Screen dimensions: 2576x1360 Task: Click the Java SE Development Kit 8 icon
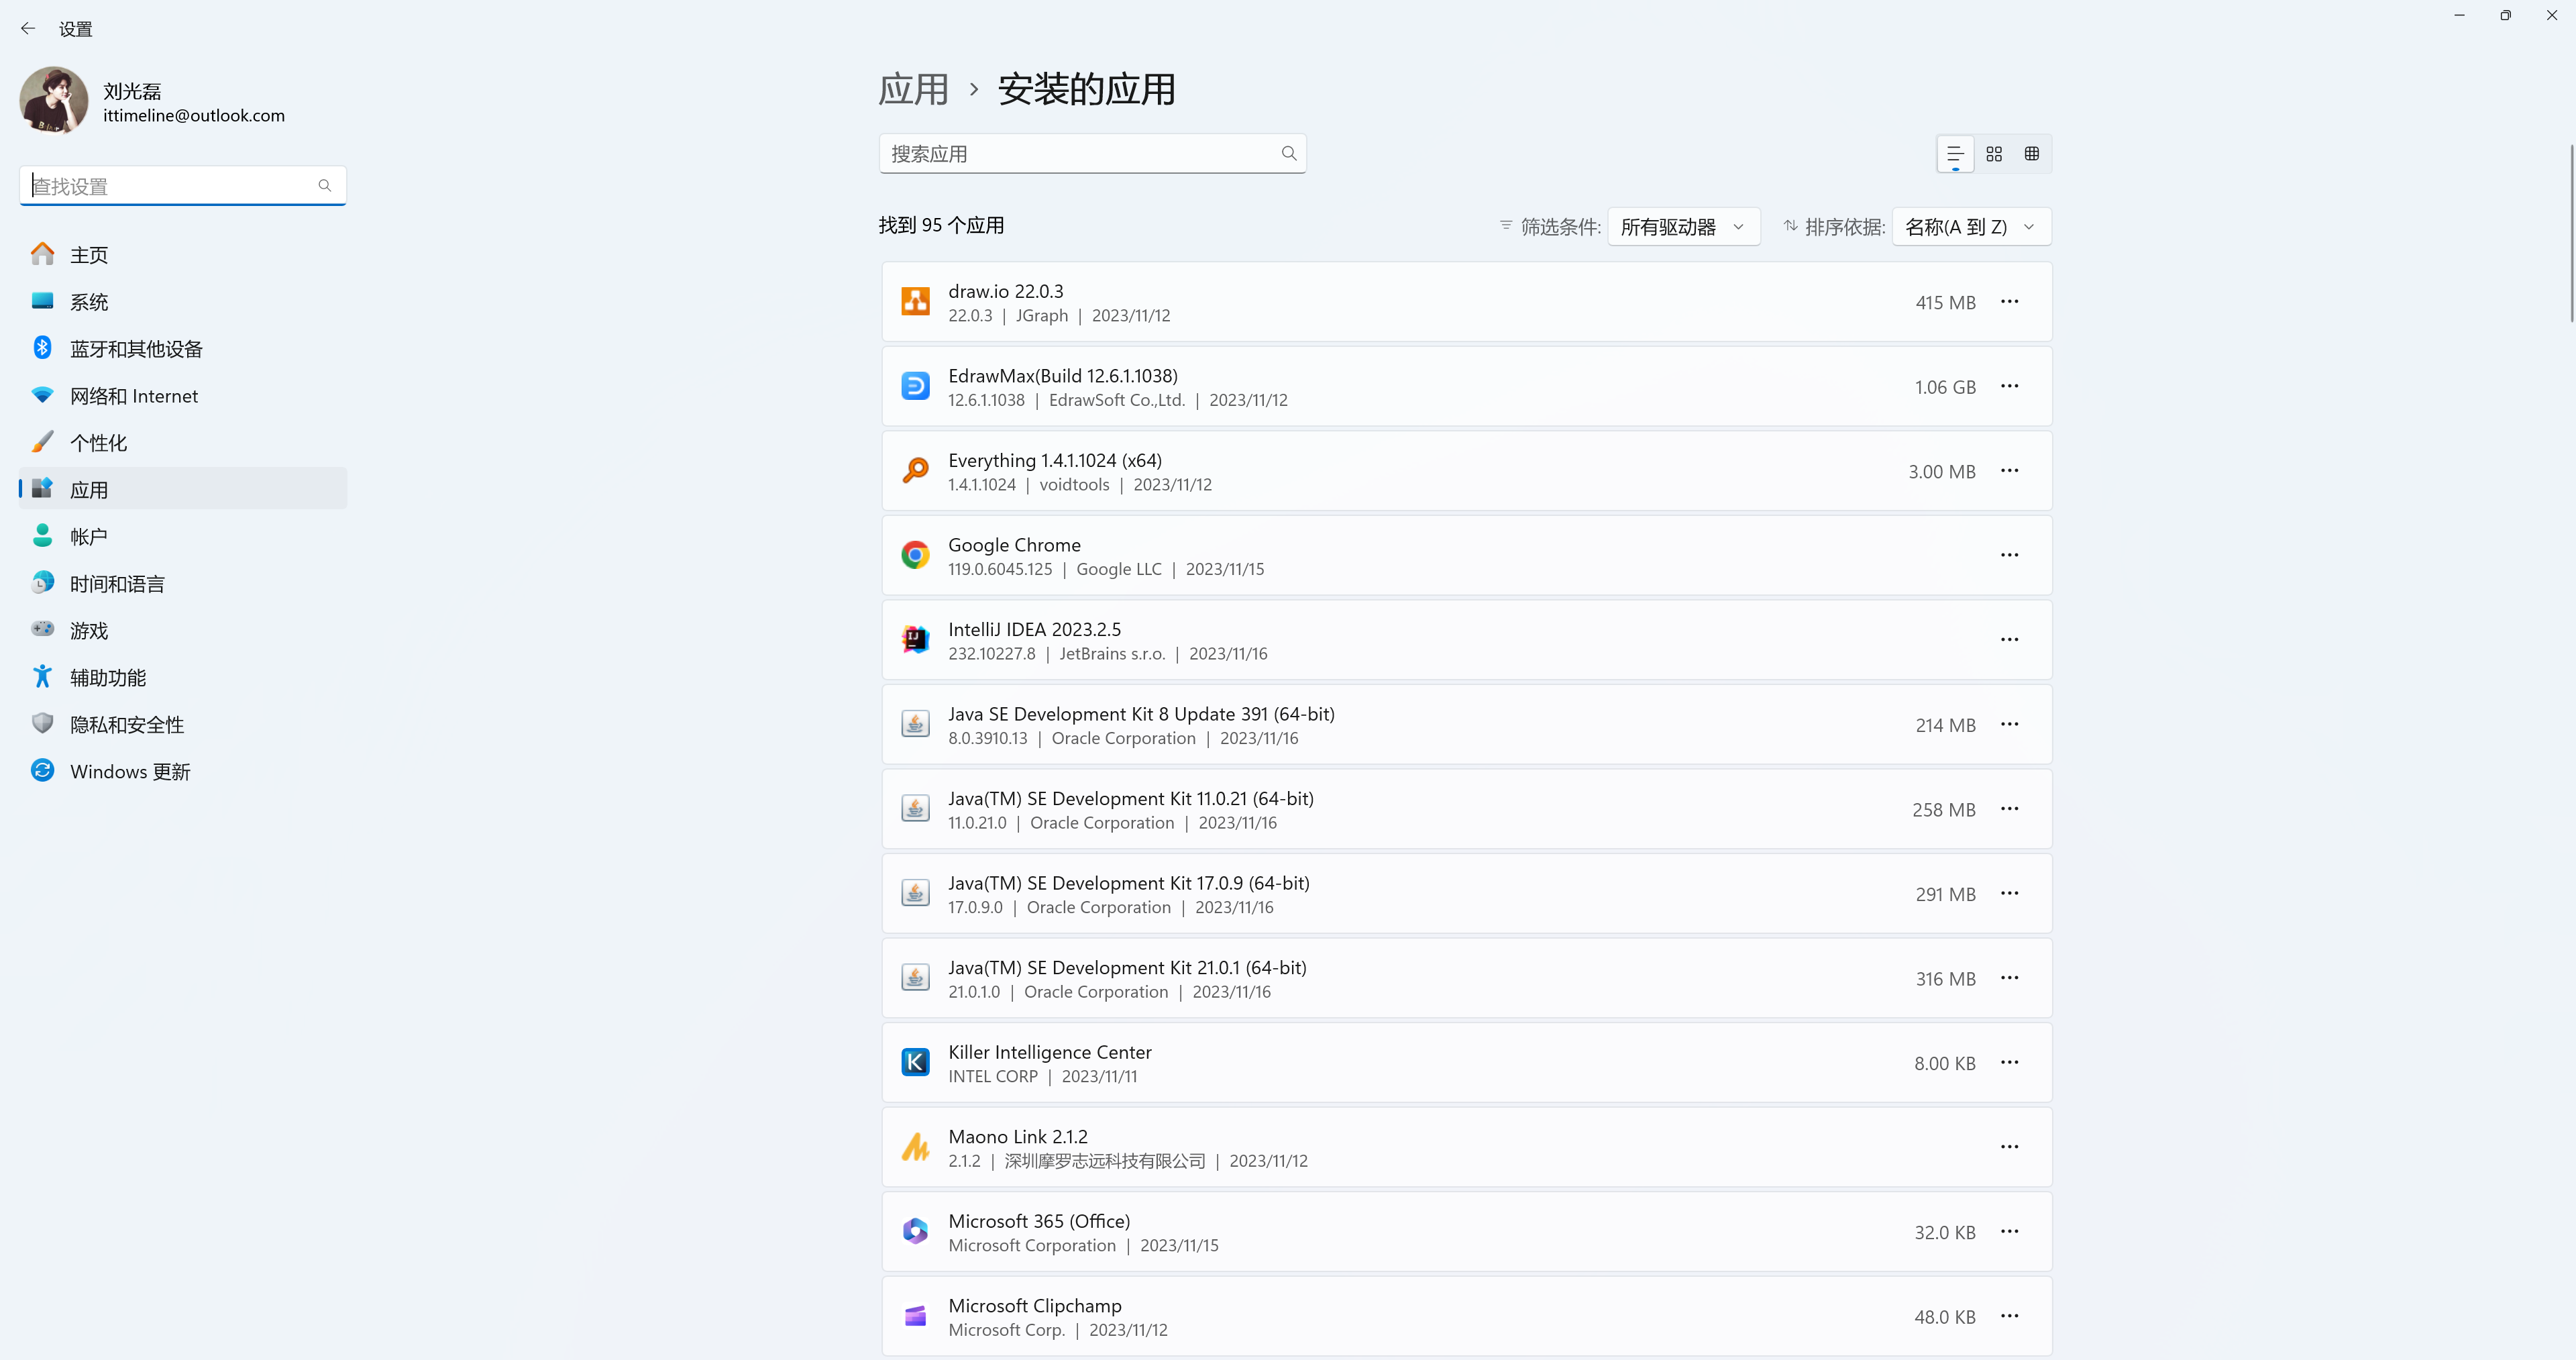pos(915,724)
